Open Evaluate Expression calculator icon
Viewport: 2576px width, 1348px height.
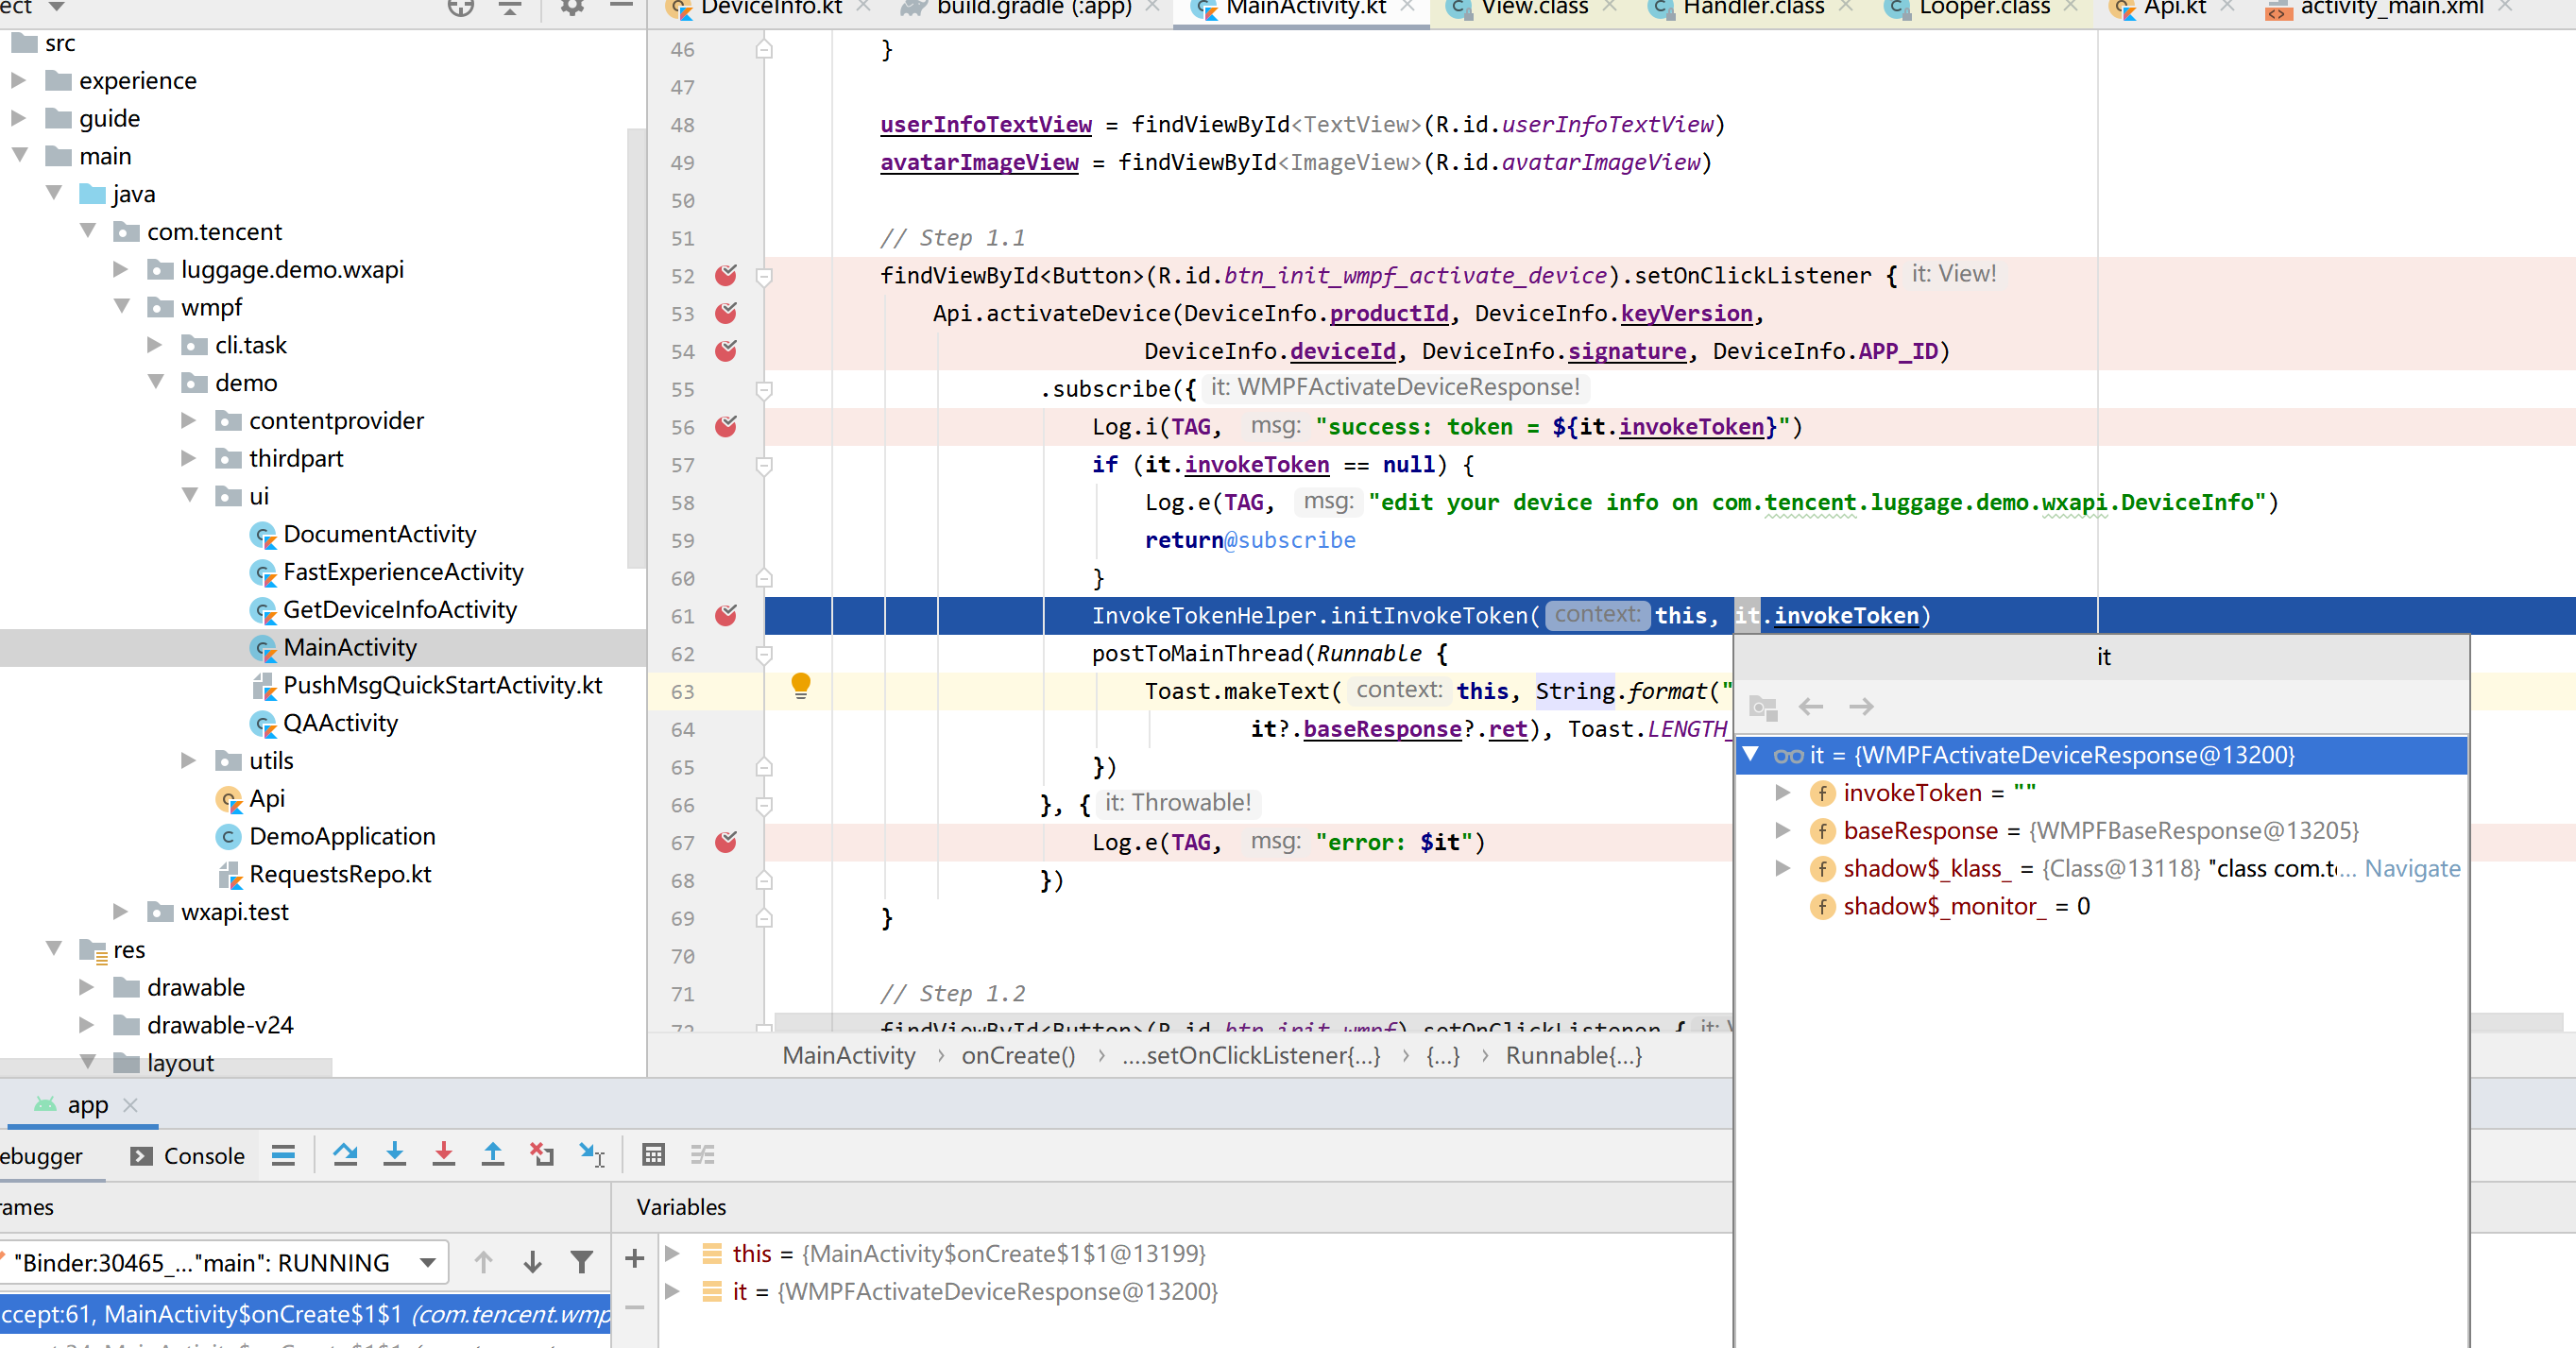[x=653, y=1155]
